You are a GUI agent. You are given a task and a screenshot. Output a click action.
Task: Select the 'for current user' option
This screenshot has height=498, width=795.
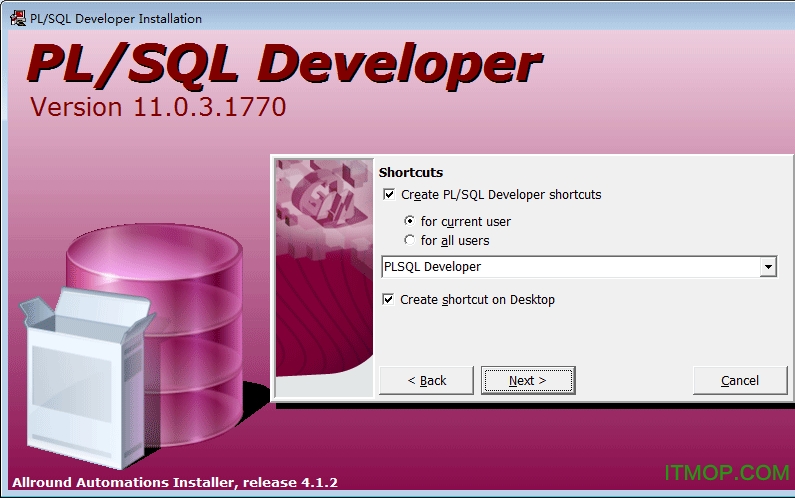point(409,221)
